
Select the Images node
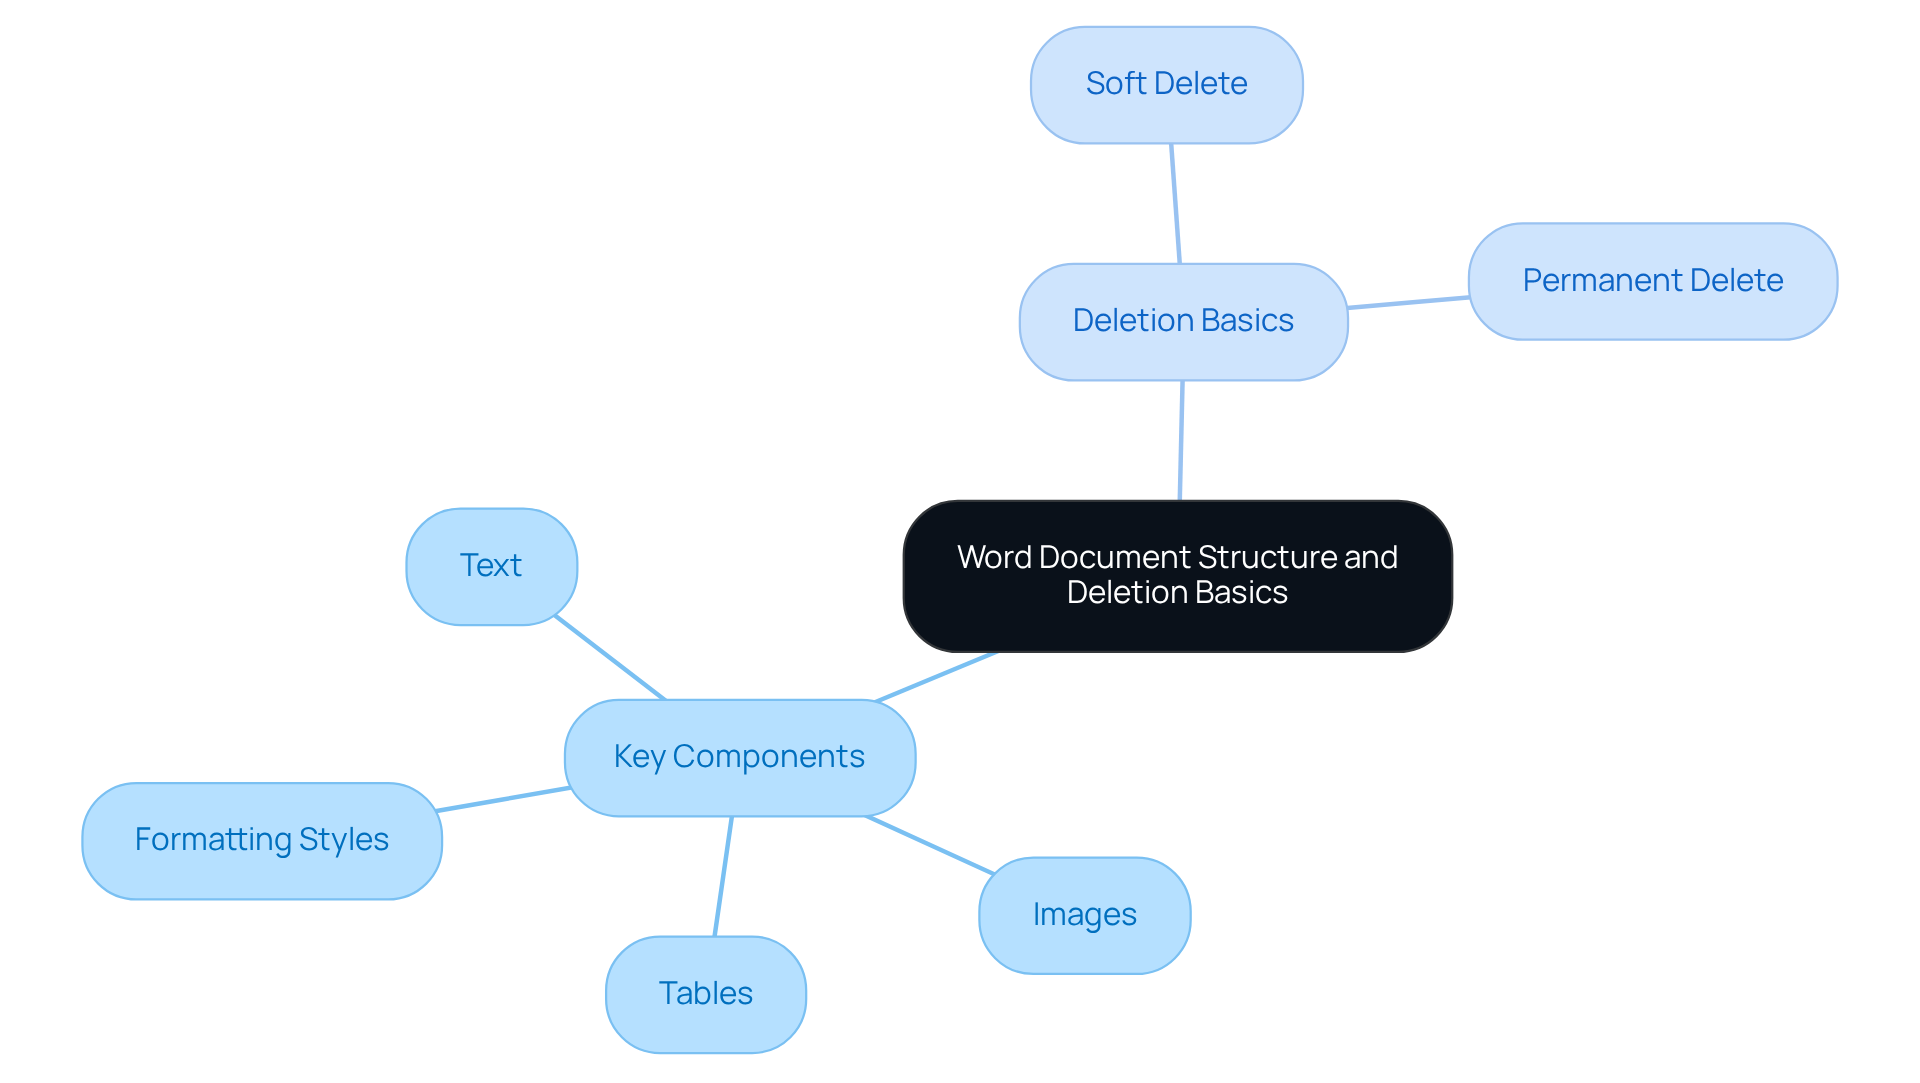pyautogui.click(x=1084, y=915)
